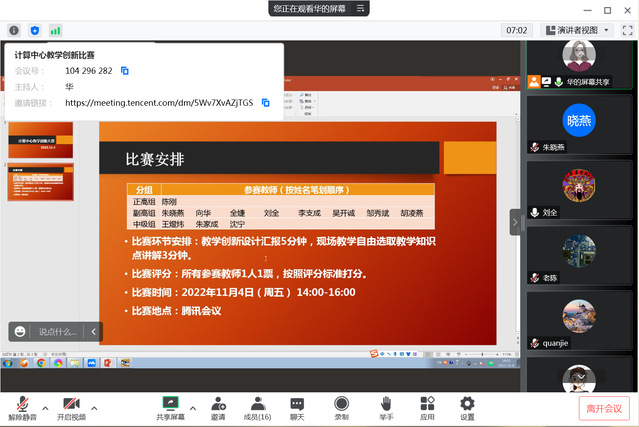639x427 pixels.
Task: Turn on the video camera
Action: 71,405
